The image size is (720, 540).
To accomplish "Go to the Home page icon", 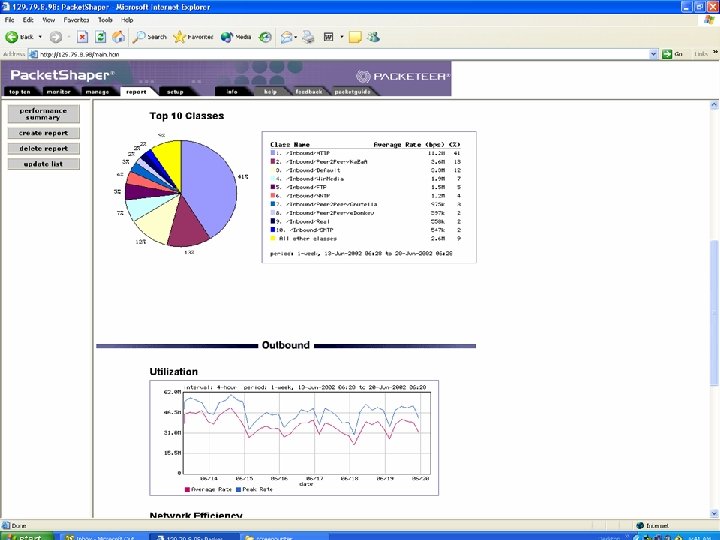I will (118, 37).
